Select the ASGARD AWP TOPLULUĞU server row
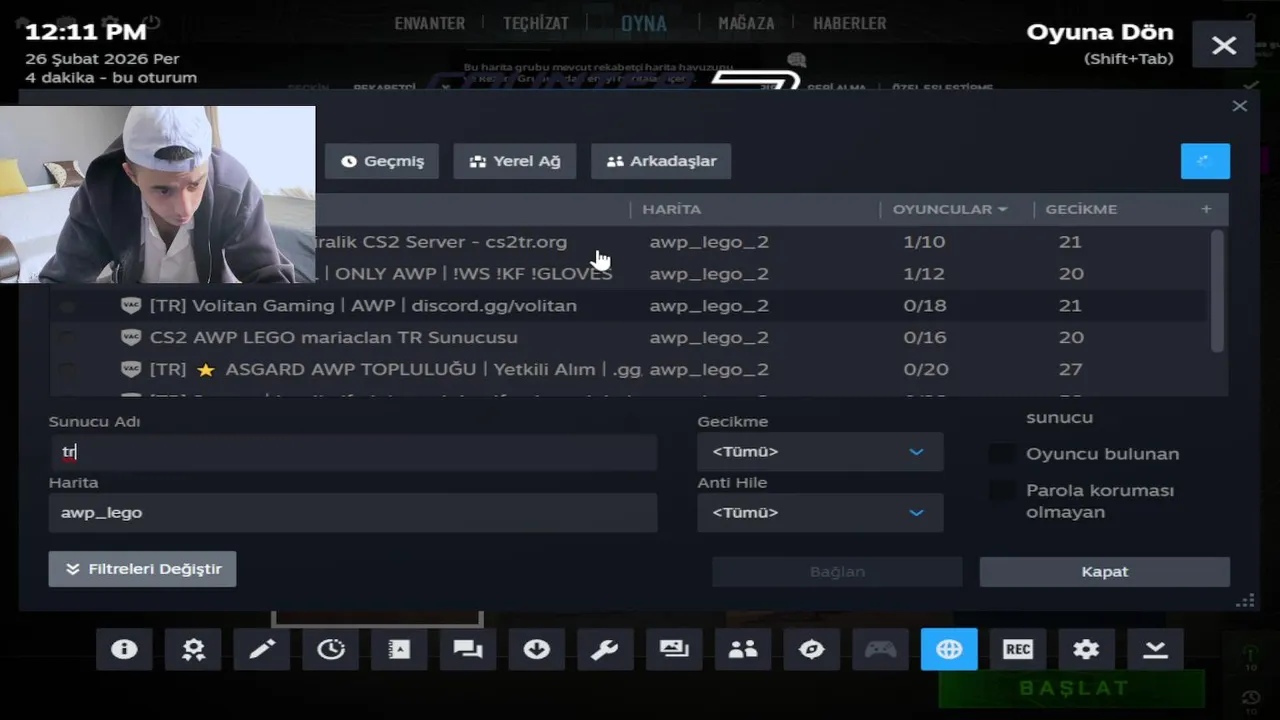The image size is (1280, 720). tap(628, 369)
